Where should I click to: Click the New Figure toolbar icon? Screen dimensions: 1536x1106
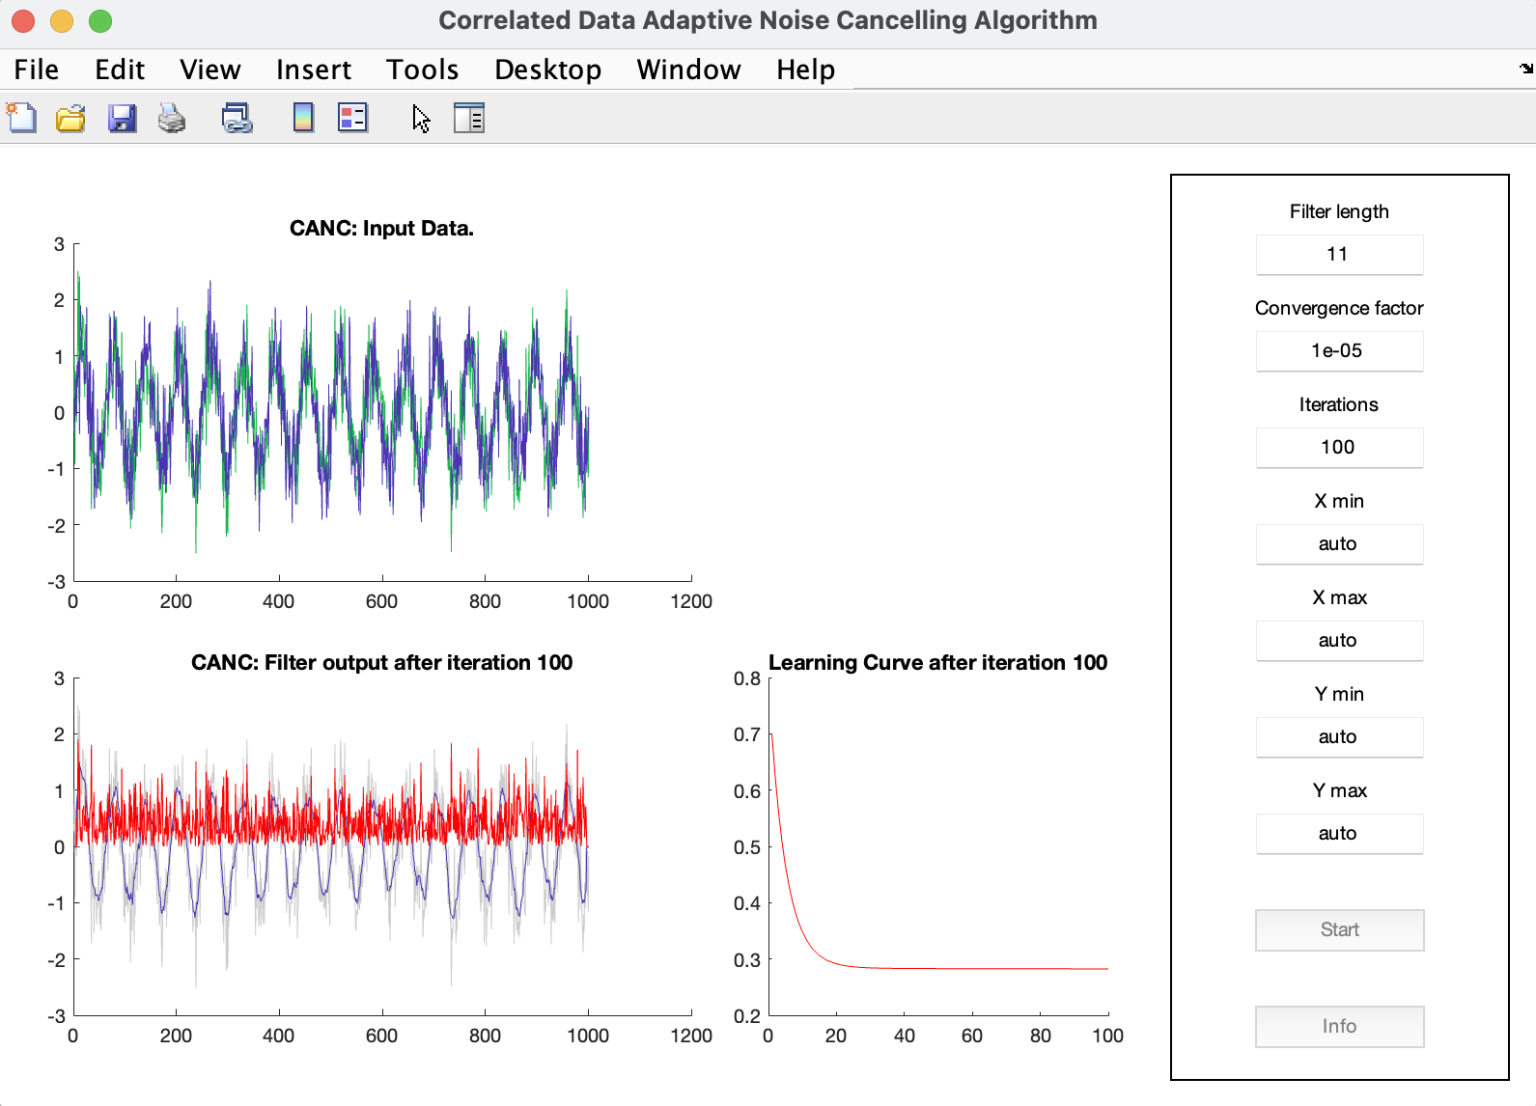(x=22, y=118)
